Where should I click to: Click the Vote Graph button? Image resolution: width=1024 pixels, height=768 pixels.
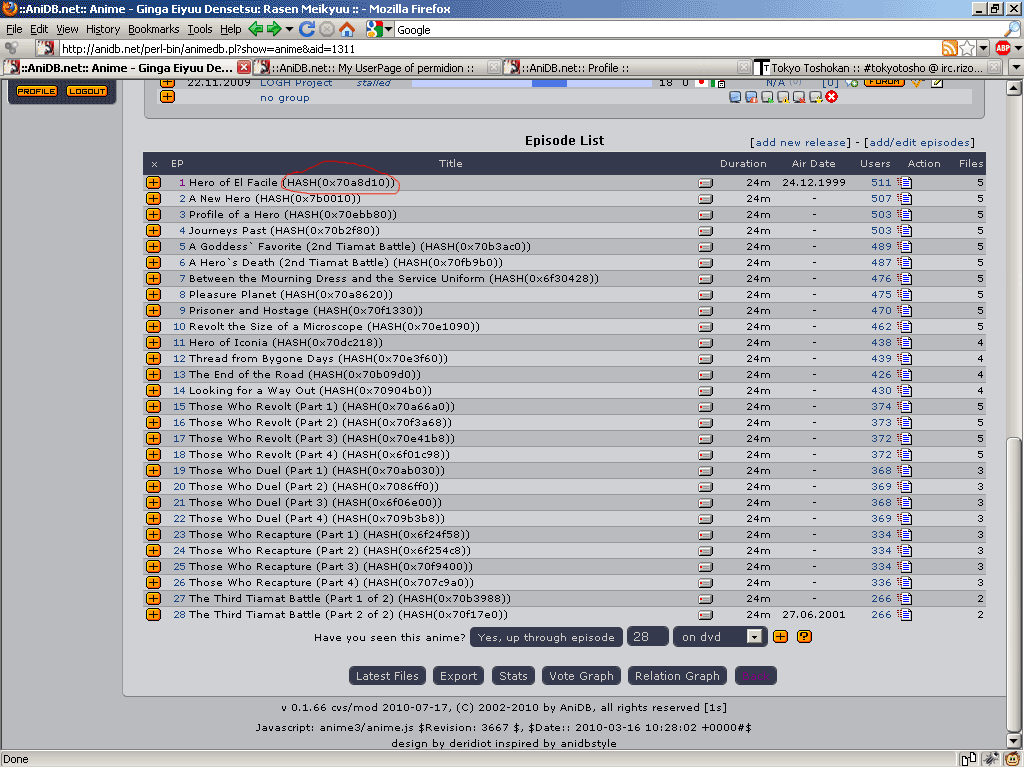[582, 676]
